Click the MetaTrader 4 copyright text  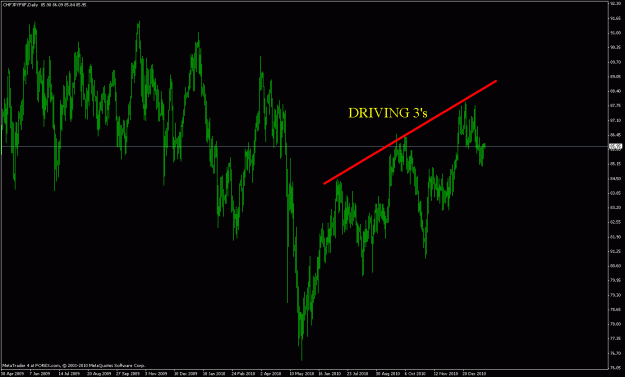[74, 365]
